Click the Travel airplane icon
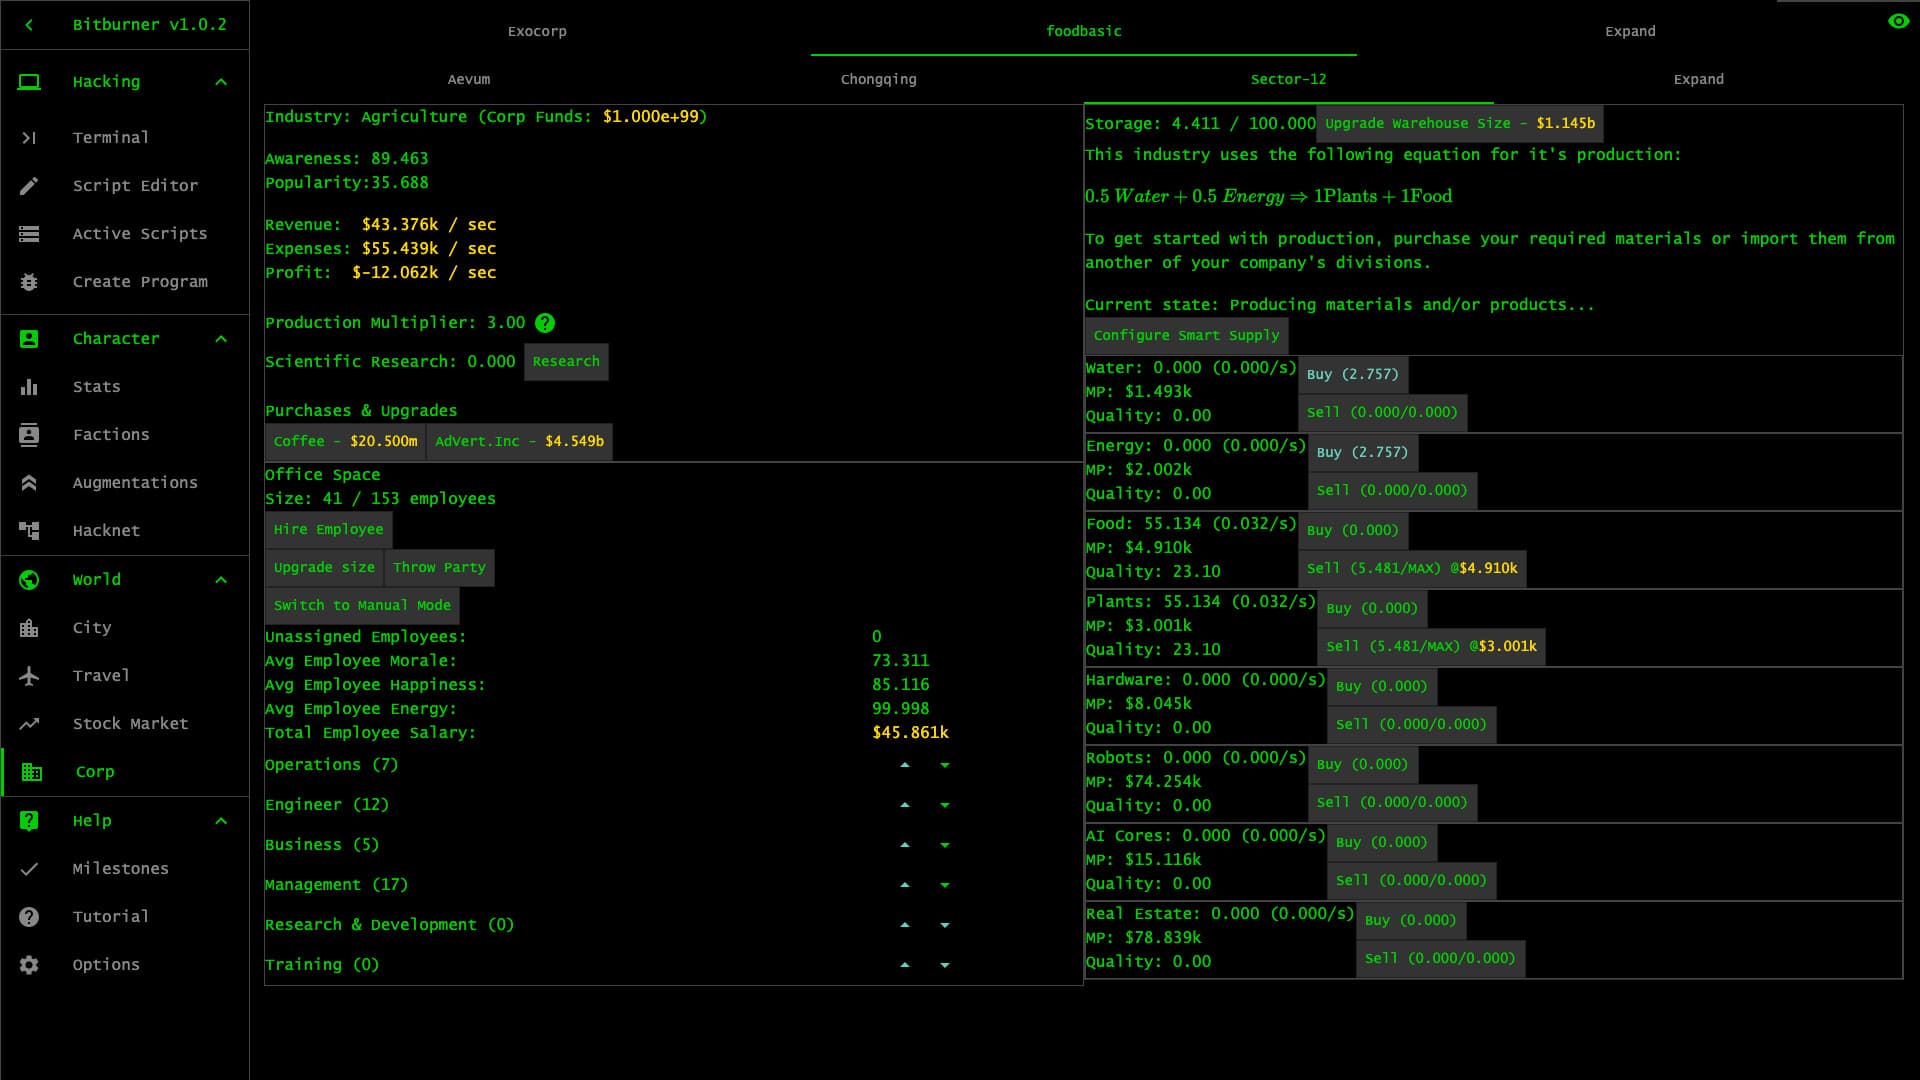 coord(30,675)
